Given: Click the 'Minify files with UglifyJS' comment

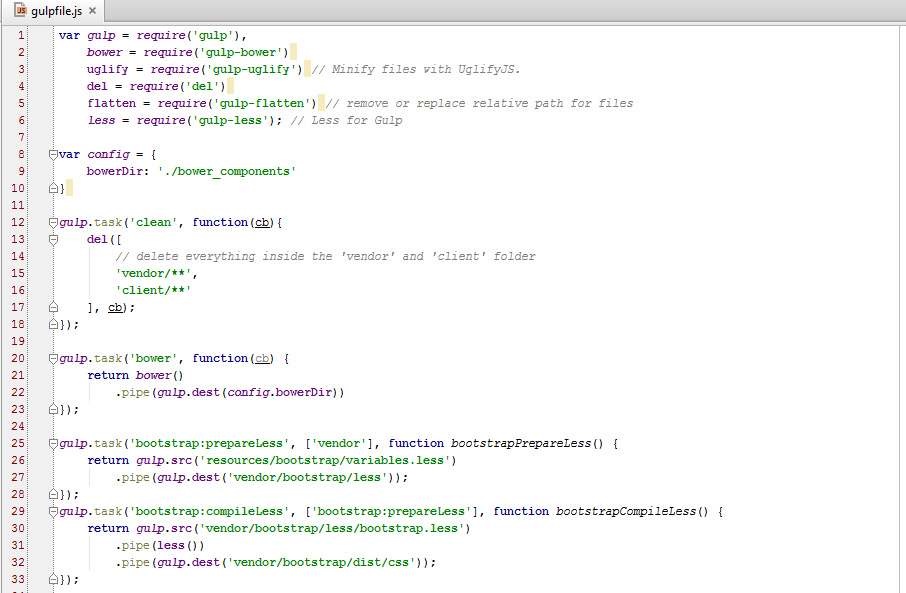Looking at the screenshot, I should click(416, 69).
